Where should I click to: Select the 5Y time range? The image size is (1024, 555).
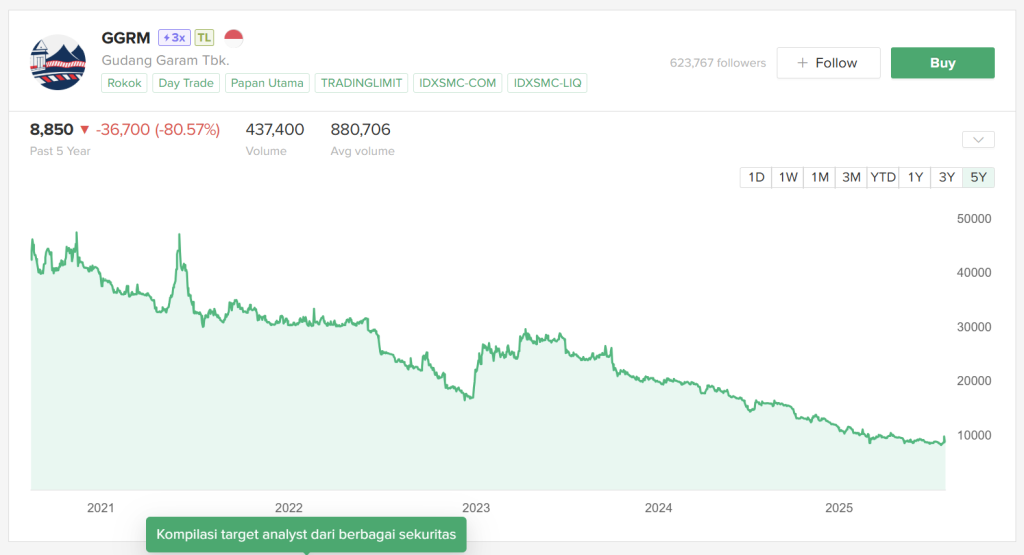click(978, 178)
